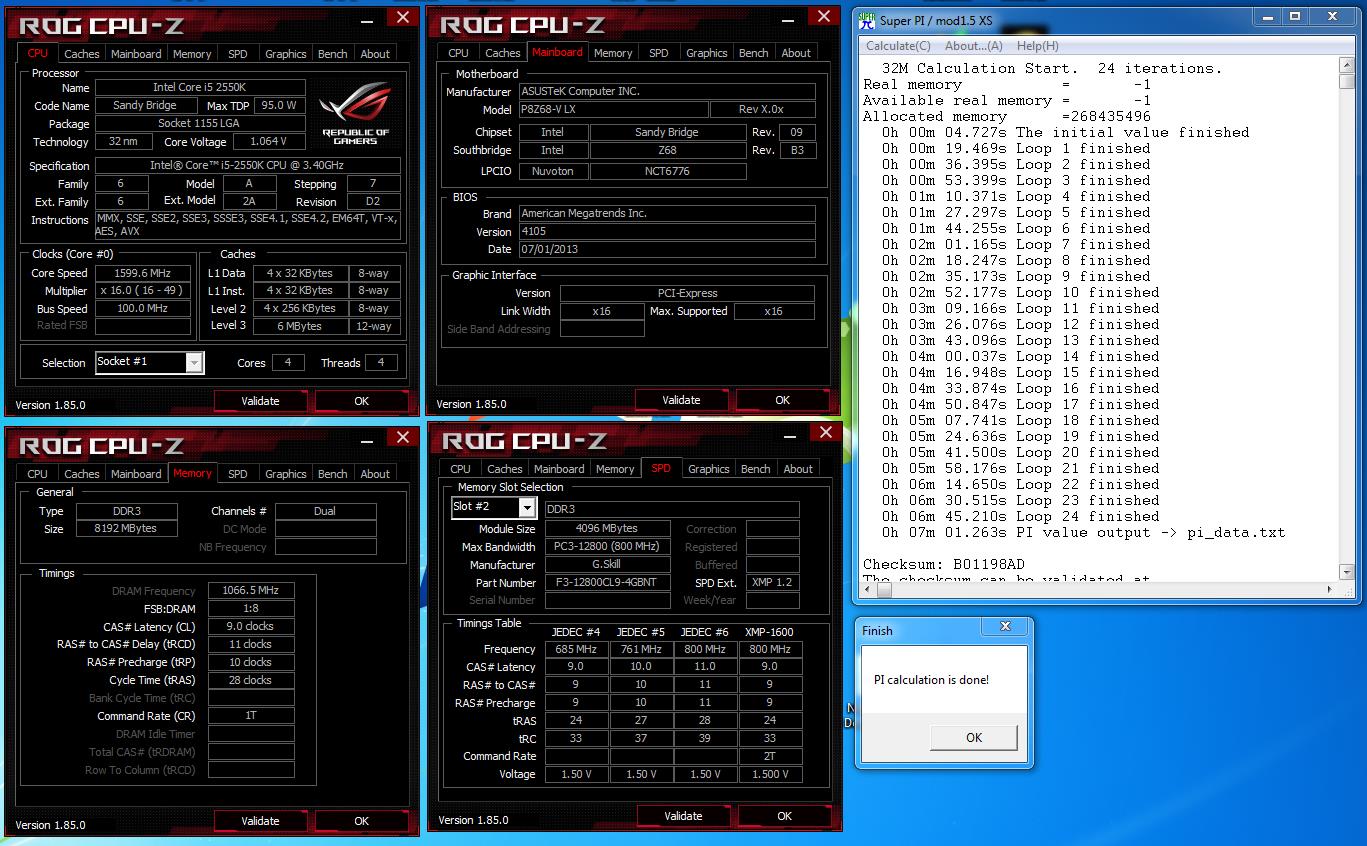In the Slot Selection CPU-Z window, open the Graphics tab

709,469
